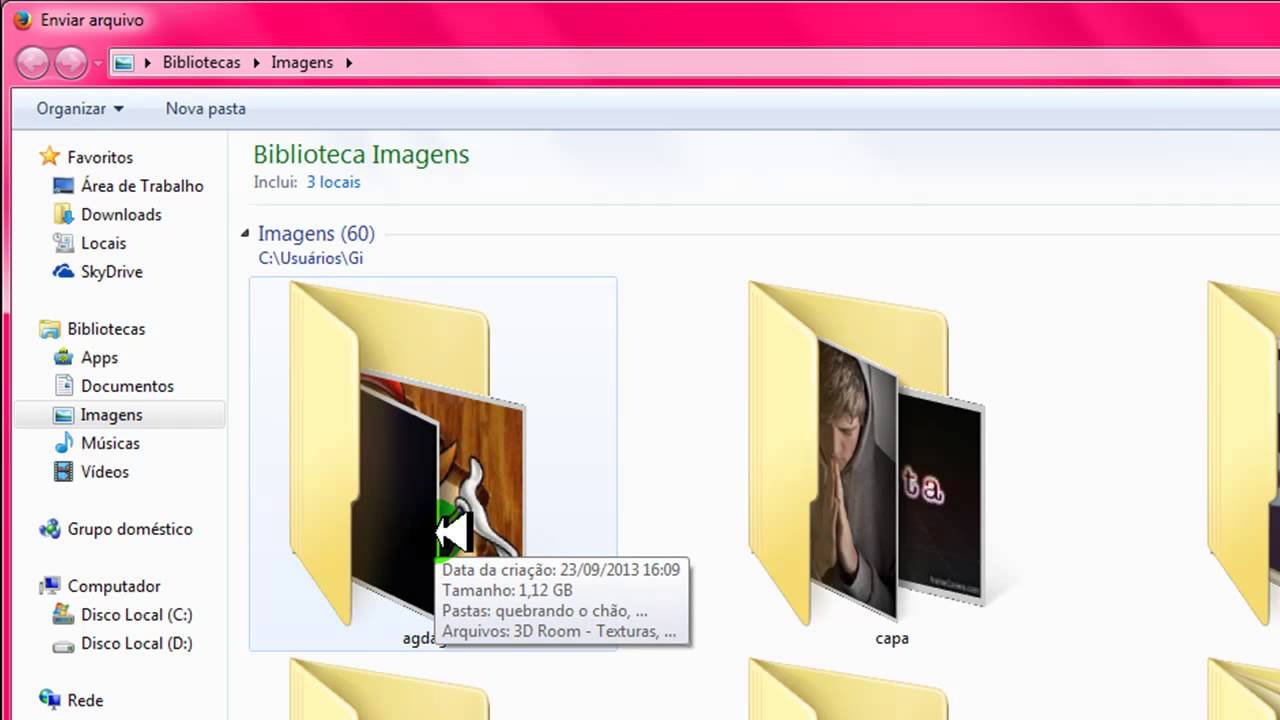This screenshot has width=1280, height=720.
Task: Click the Imagens (60) group header text
Action: (316, 234)
